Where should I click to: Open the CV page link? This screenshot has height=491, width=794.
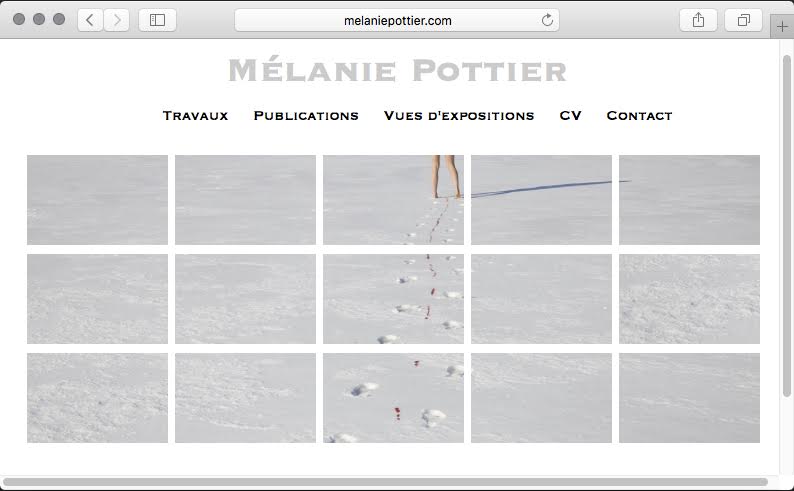point(570,116)
